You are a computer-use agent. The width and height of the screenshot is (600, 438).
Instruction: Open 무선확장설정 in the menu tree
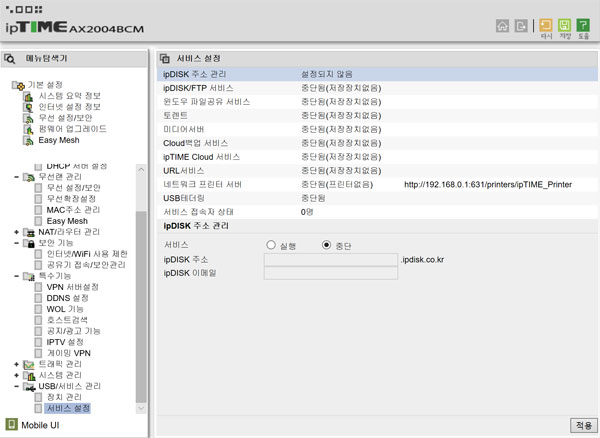(71, 199)
